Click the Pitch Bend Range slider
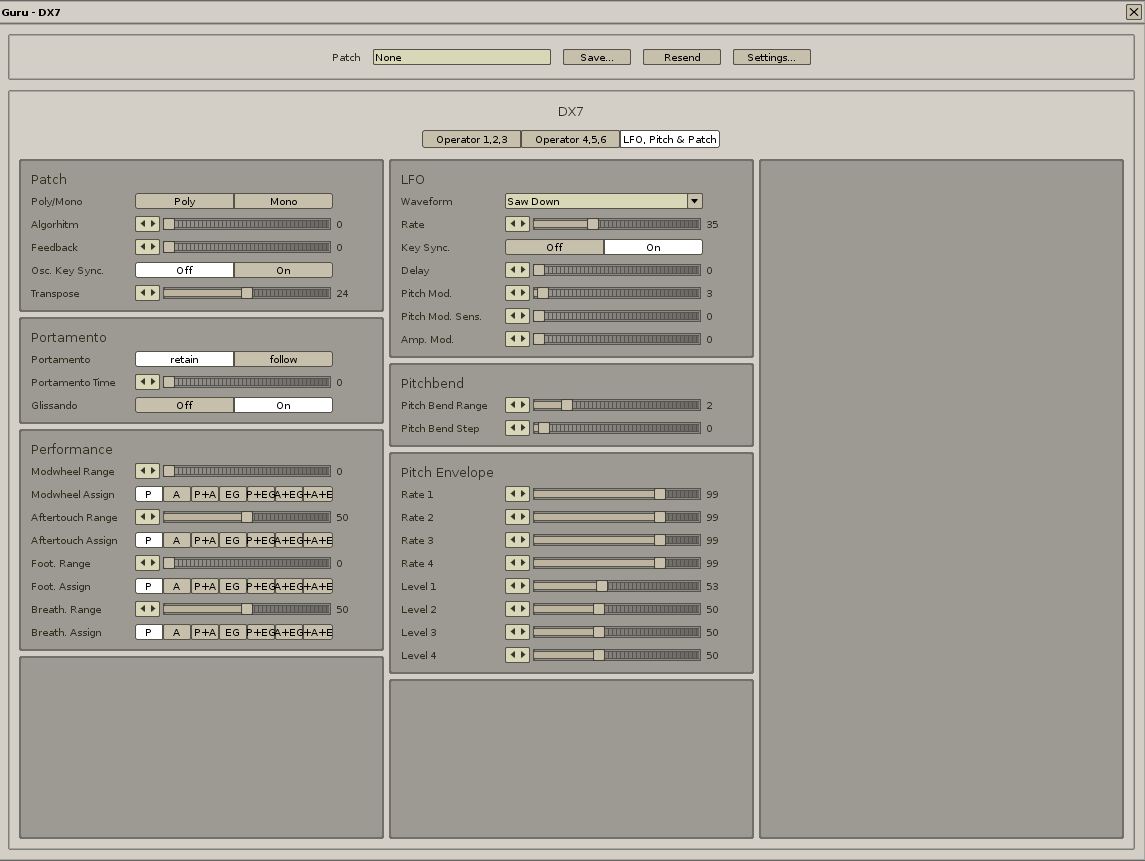 616,405
